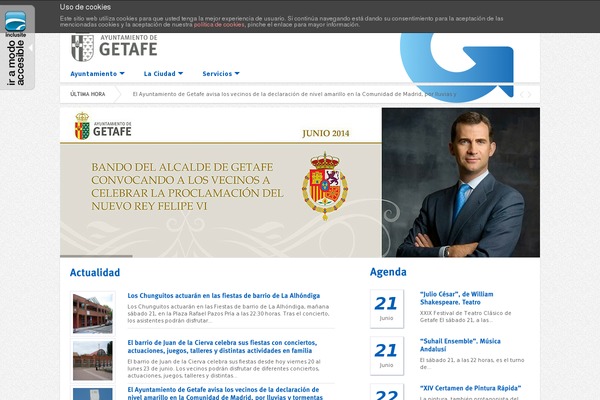
Task: Click the 'Uso de cookies' heading
Action: [85, 7]
